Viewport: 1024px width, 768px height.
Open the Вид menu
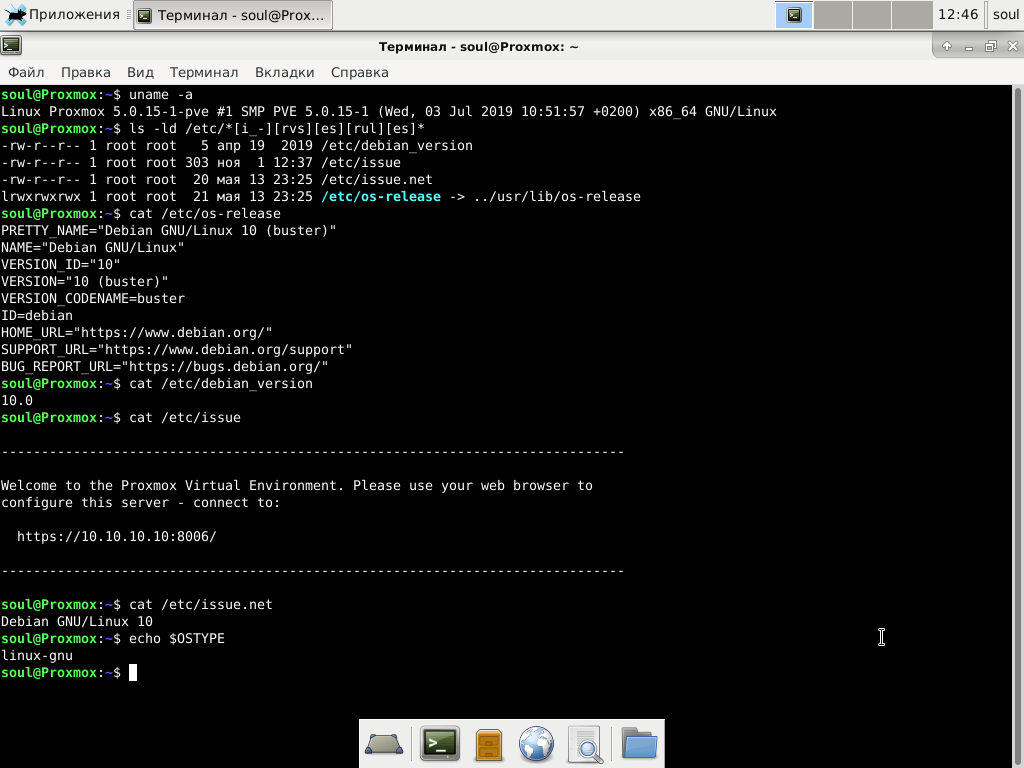tap(140, 72)
